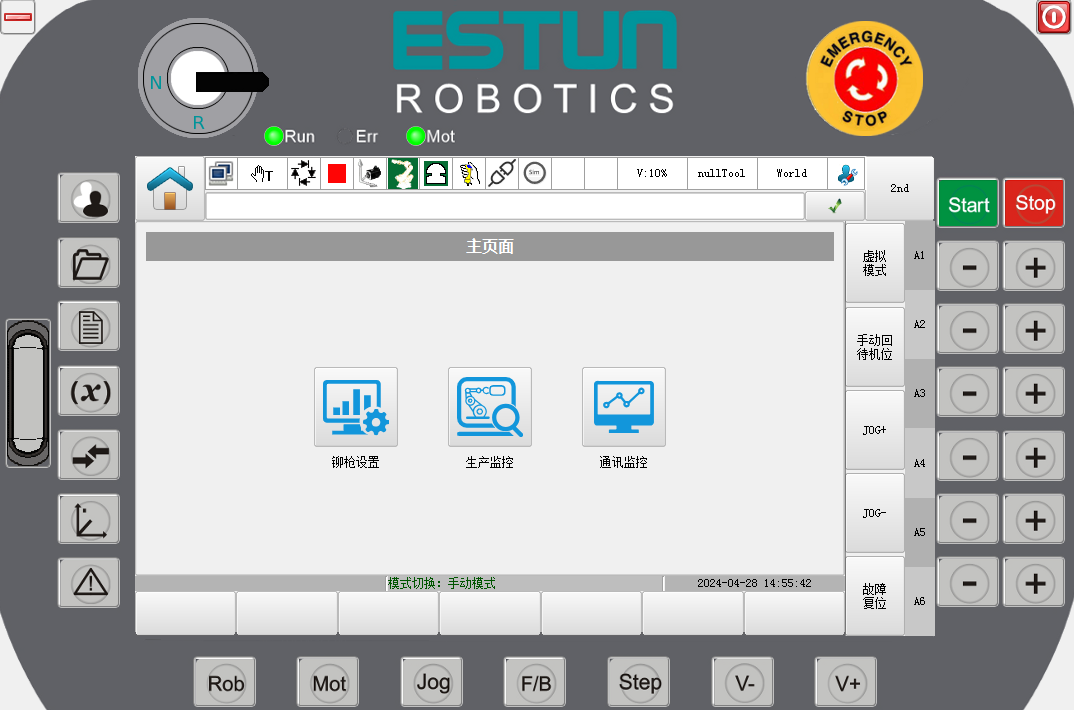
Task: Click the red square status icon
Action: point(336,173)
